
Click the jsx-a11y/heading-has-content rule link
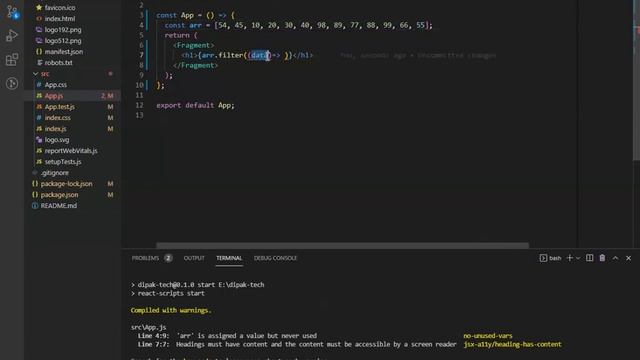click(512, 344)
